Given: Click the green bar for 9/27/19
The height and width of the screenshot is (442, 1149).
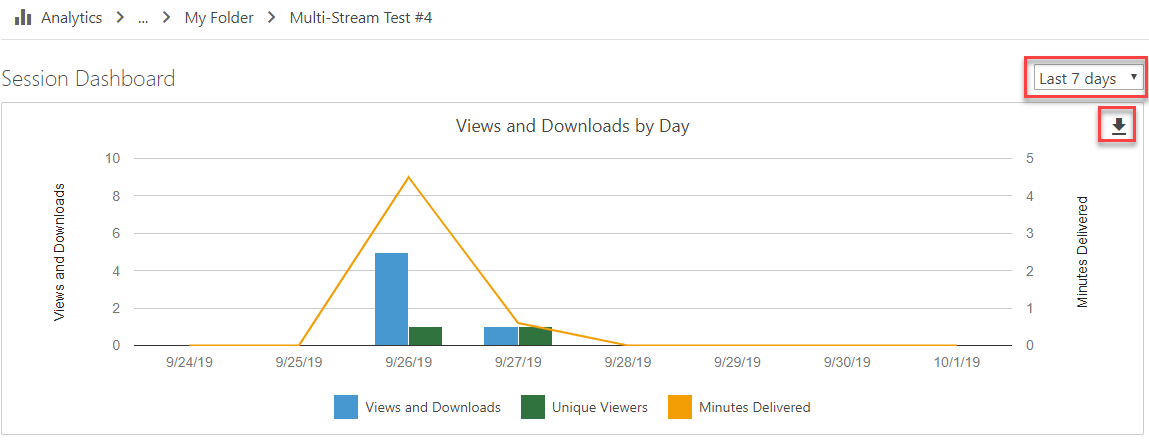Looking at the screenshot, I should point(535,336).
